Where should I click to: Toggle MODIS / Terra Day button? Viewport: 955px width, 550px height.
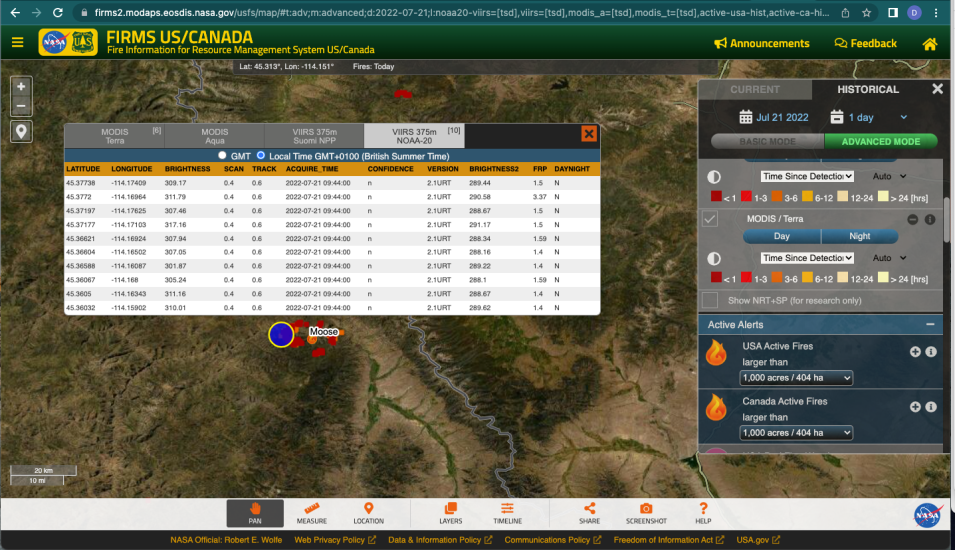click(781, 236)
